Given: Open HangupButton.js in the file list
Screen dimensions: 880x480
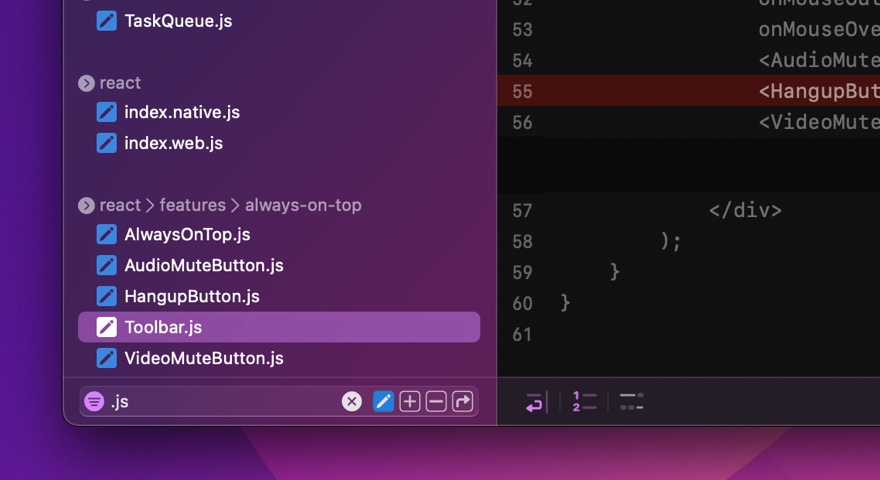Looking at the screenshot, I should [191, 296].
